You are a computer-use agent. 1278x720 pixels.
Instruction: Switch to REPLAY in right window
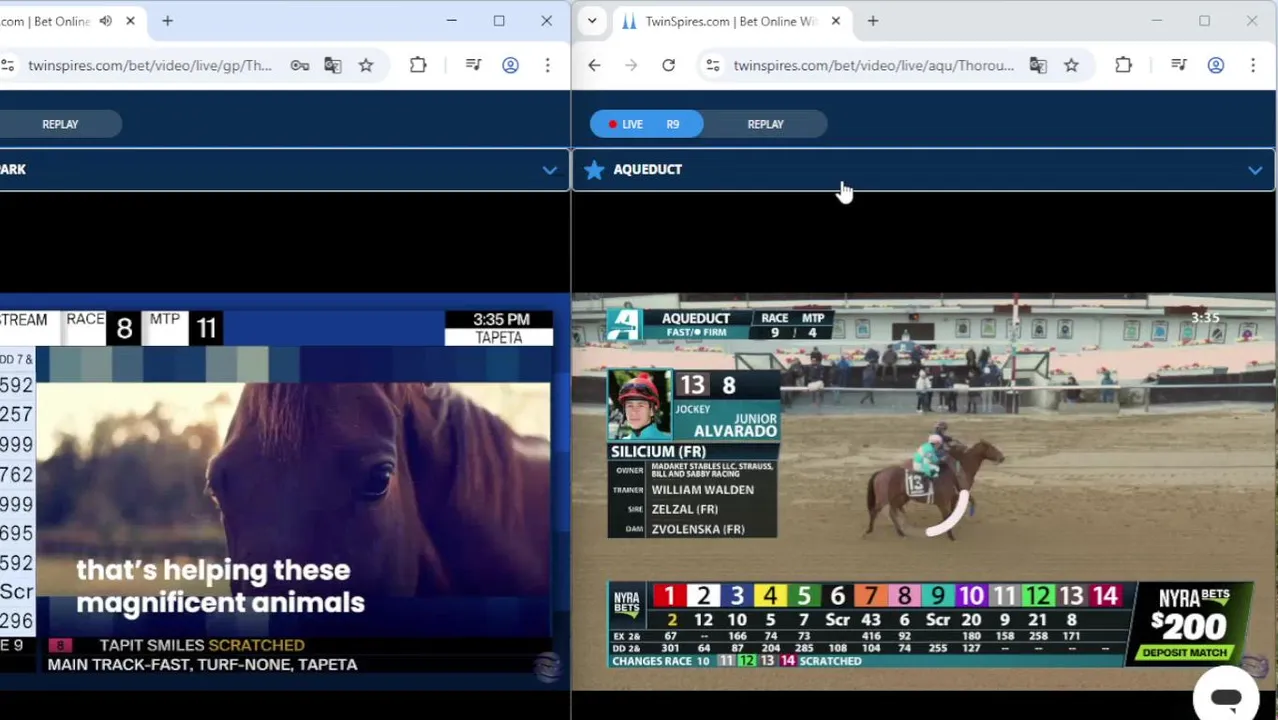click(x=766, y=124)
